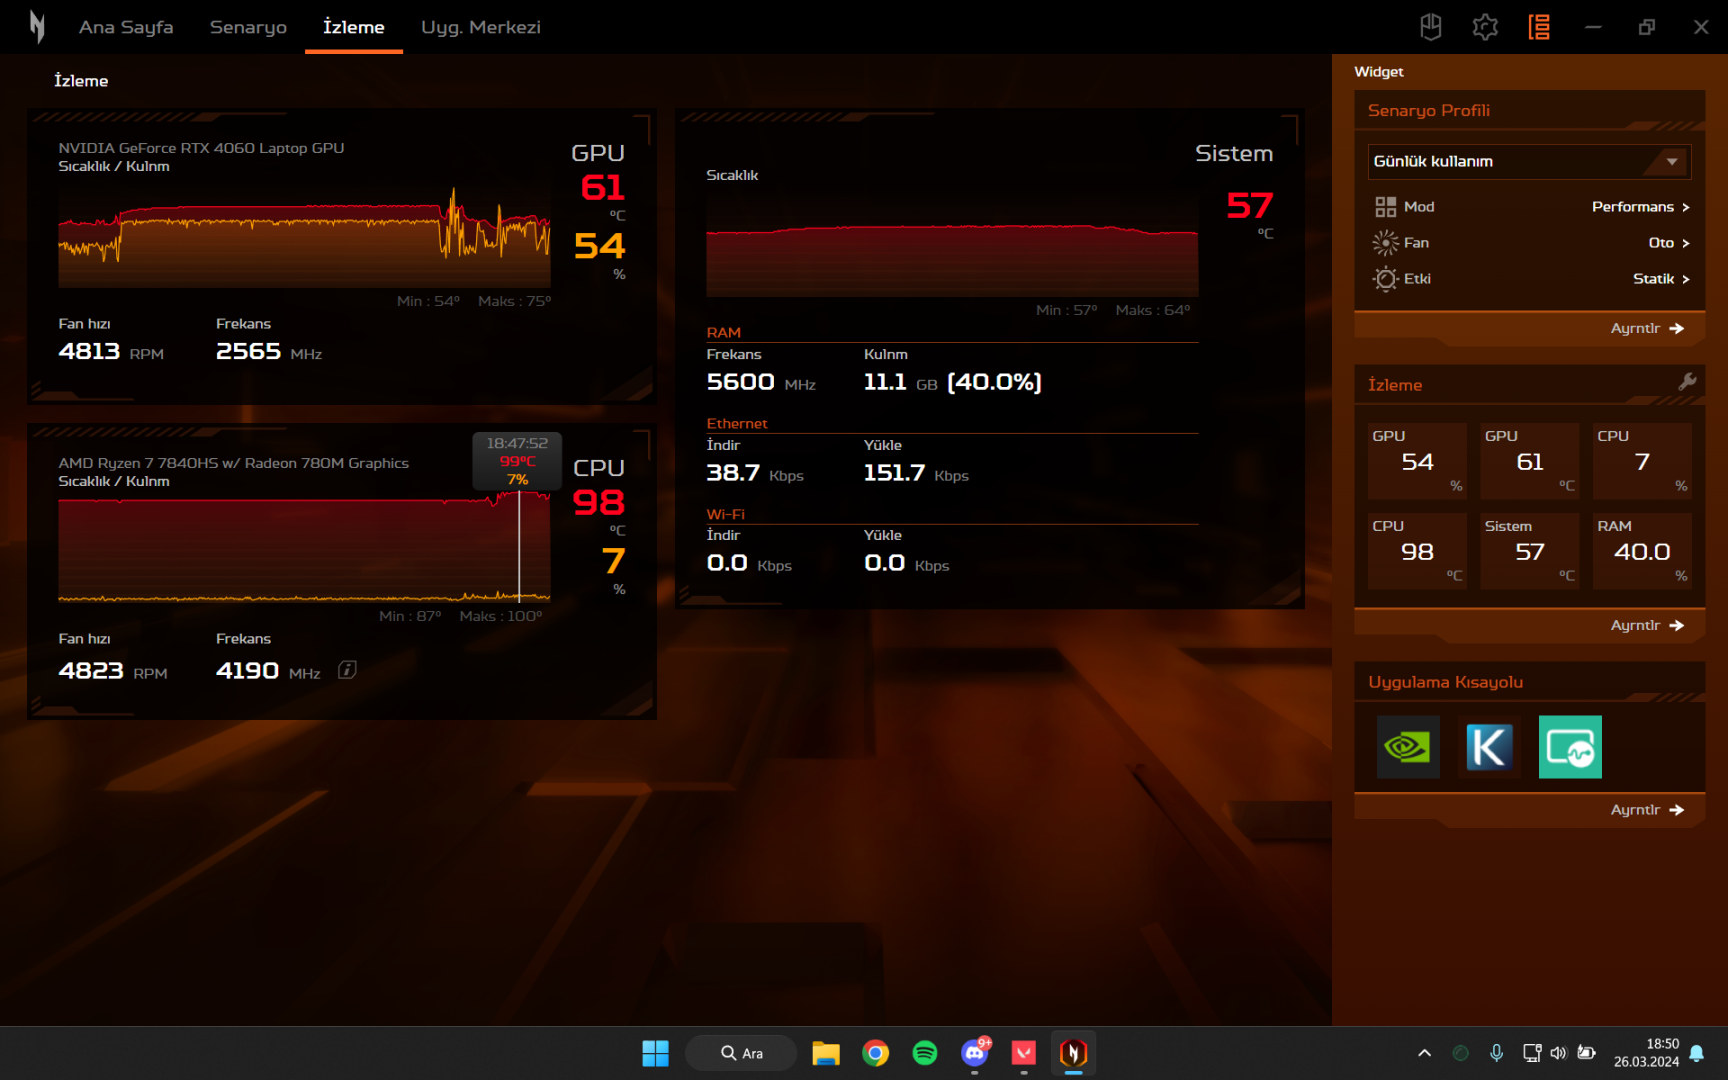Open the shield icon in the title bar
Screen dimensions: 1728x1080
pyautogui.click(x=1431, y=27)
